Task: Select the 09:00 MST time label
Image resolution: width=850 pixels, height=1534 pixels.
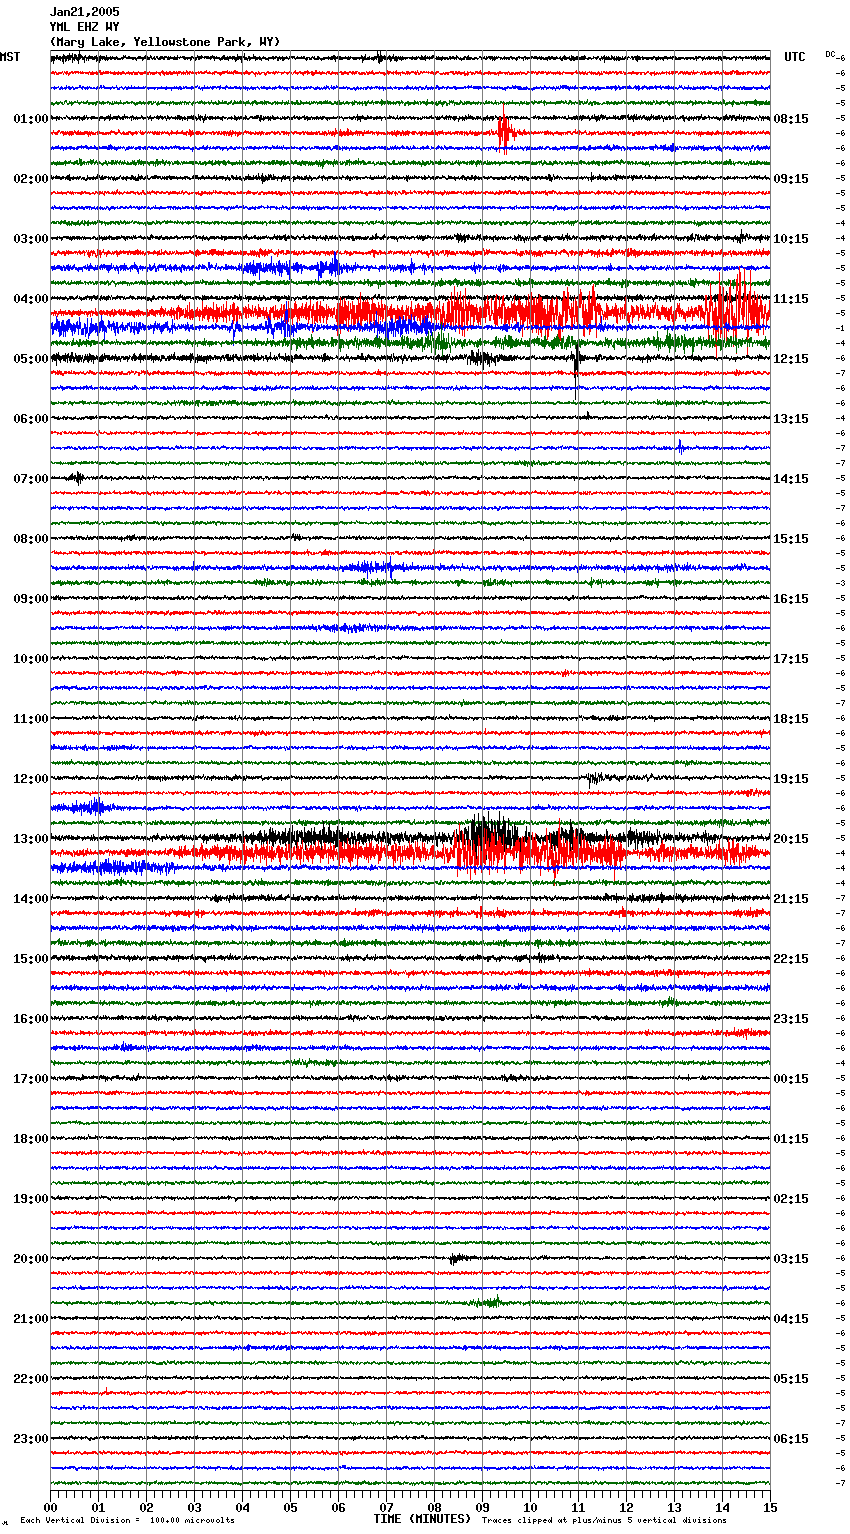Action: pos(31,599)
